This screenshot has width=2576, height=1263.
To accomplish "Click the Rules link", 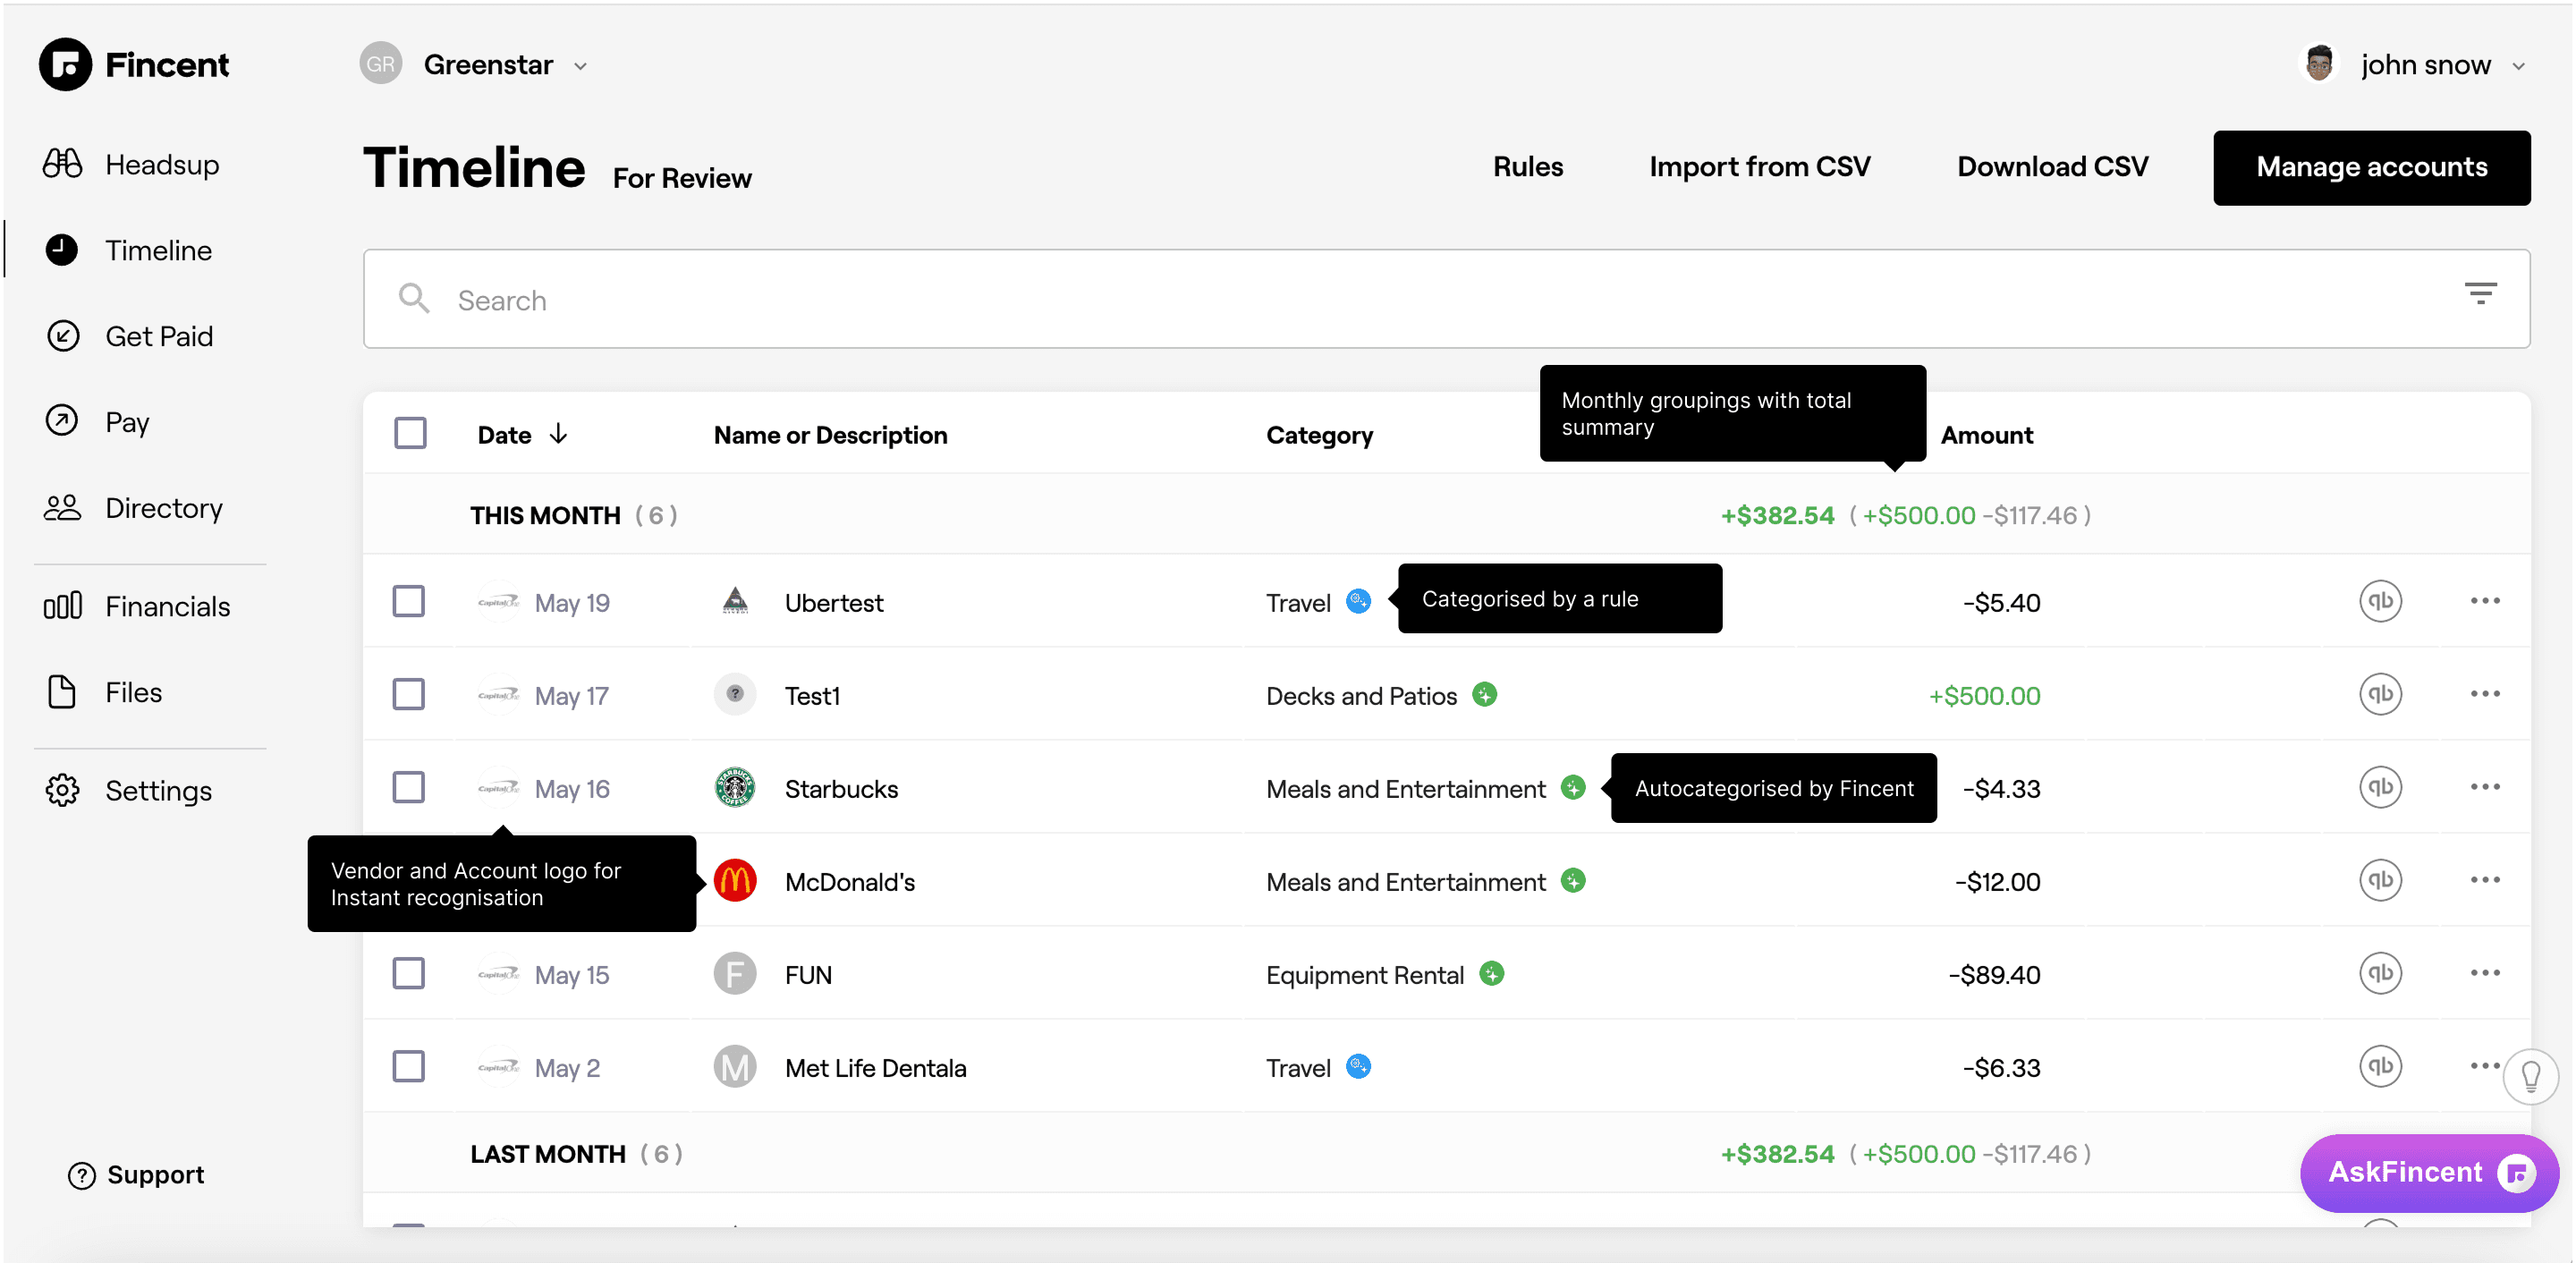I will pyautogui.click(x=1527, y=167).
